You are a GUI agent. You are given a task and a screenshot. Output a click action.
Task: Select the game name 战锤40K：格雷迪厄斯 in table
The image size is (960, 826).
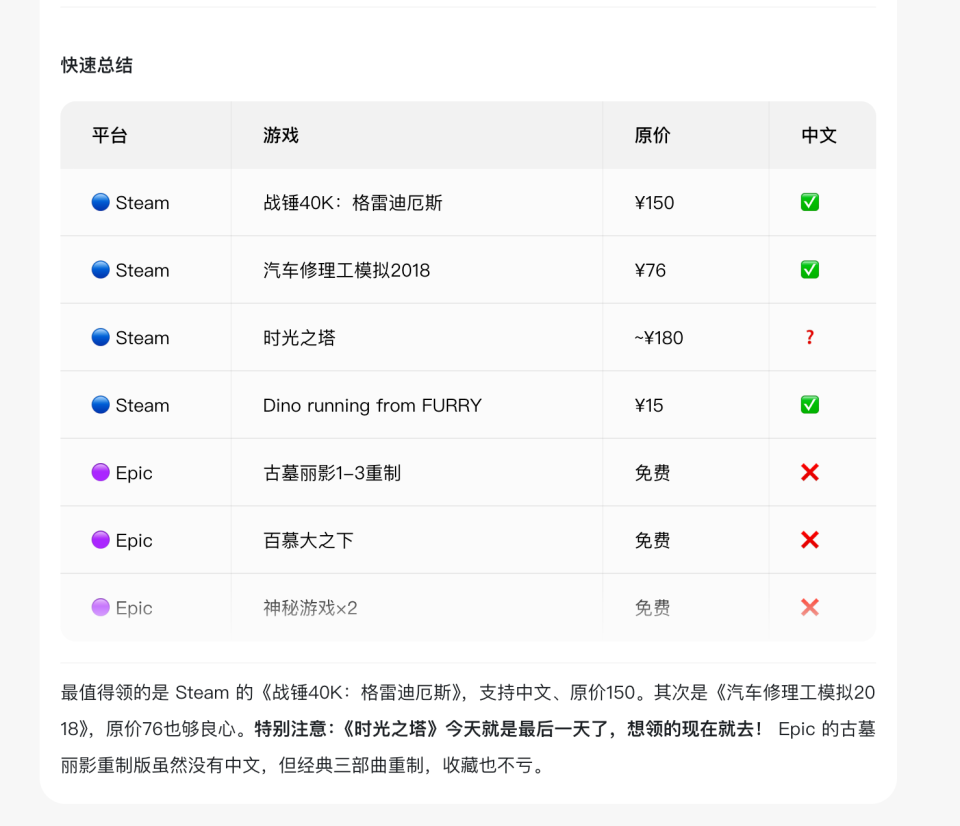(x=353, y=203)
